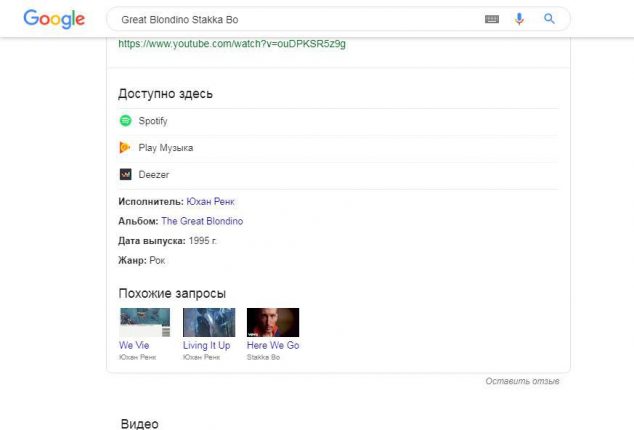Viewport: 634px width, 430px height.
Task: Select Юхан Ренк caption under Living It Up
Action: point(201,357)
